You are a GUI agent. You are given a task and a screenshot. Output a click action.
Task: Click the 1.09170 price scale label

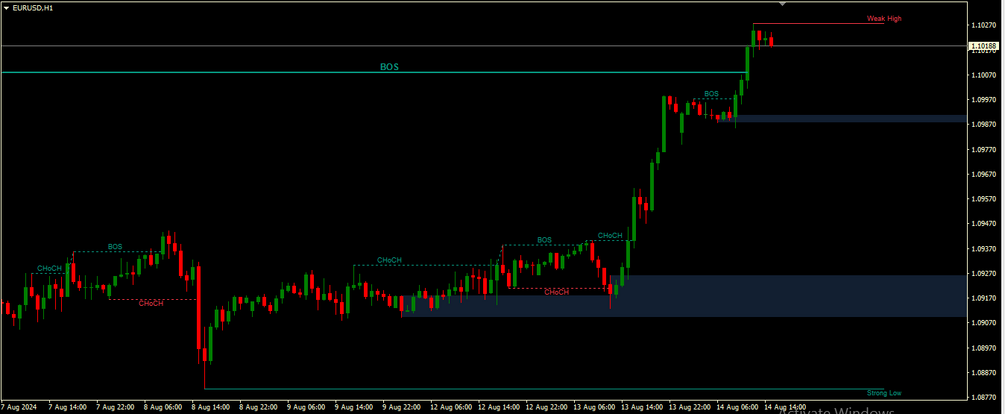(984, 299)
